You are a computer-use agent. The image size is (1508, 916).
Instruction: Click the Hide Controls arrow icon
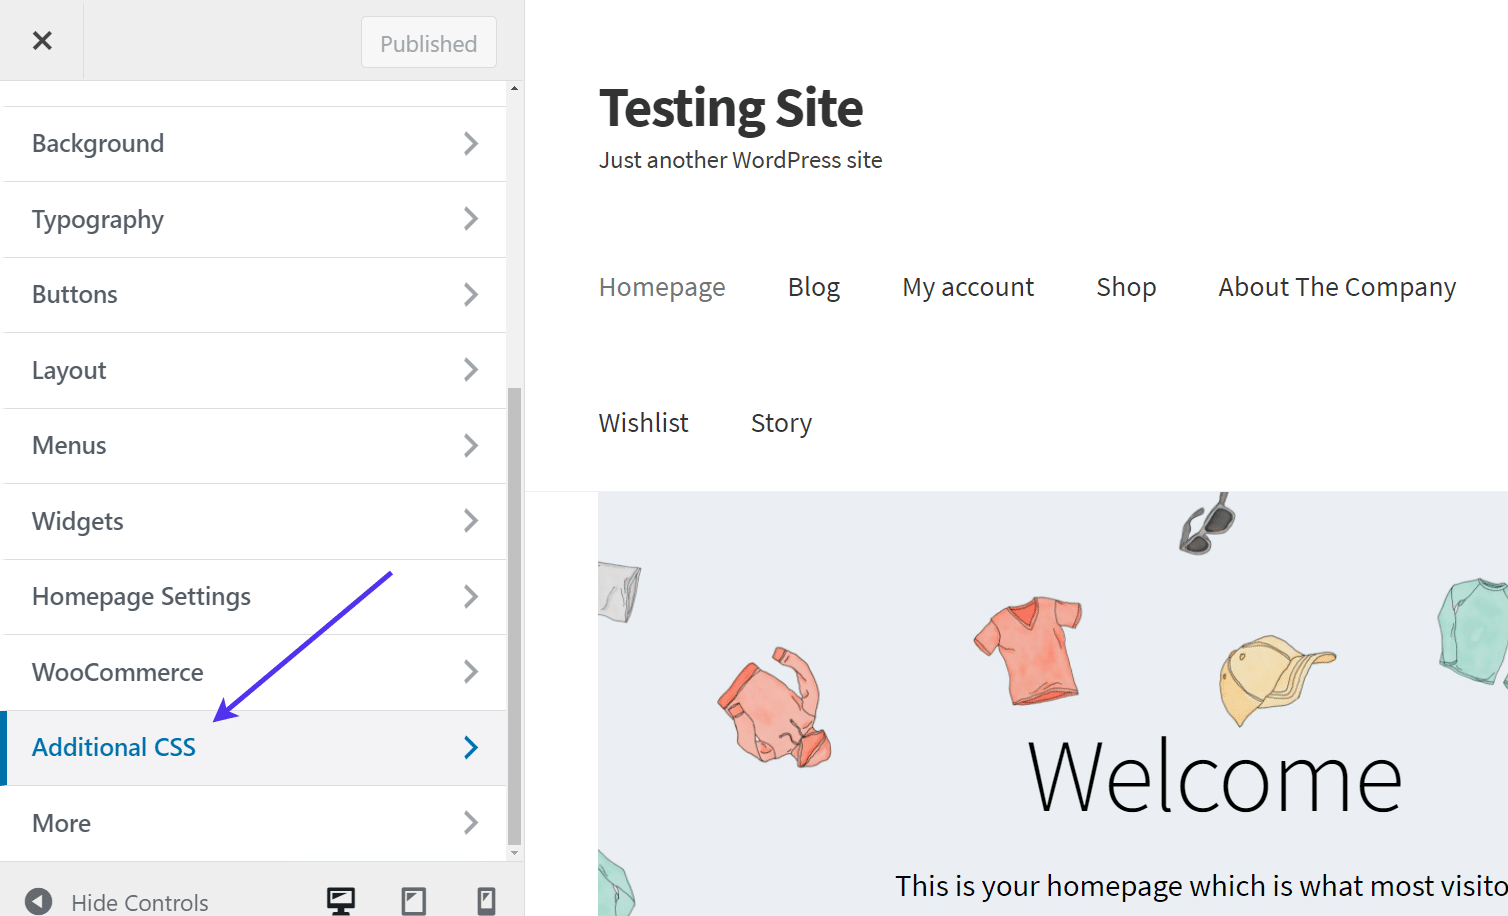tap(38, 900)
